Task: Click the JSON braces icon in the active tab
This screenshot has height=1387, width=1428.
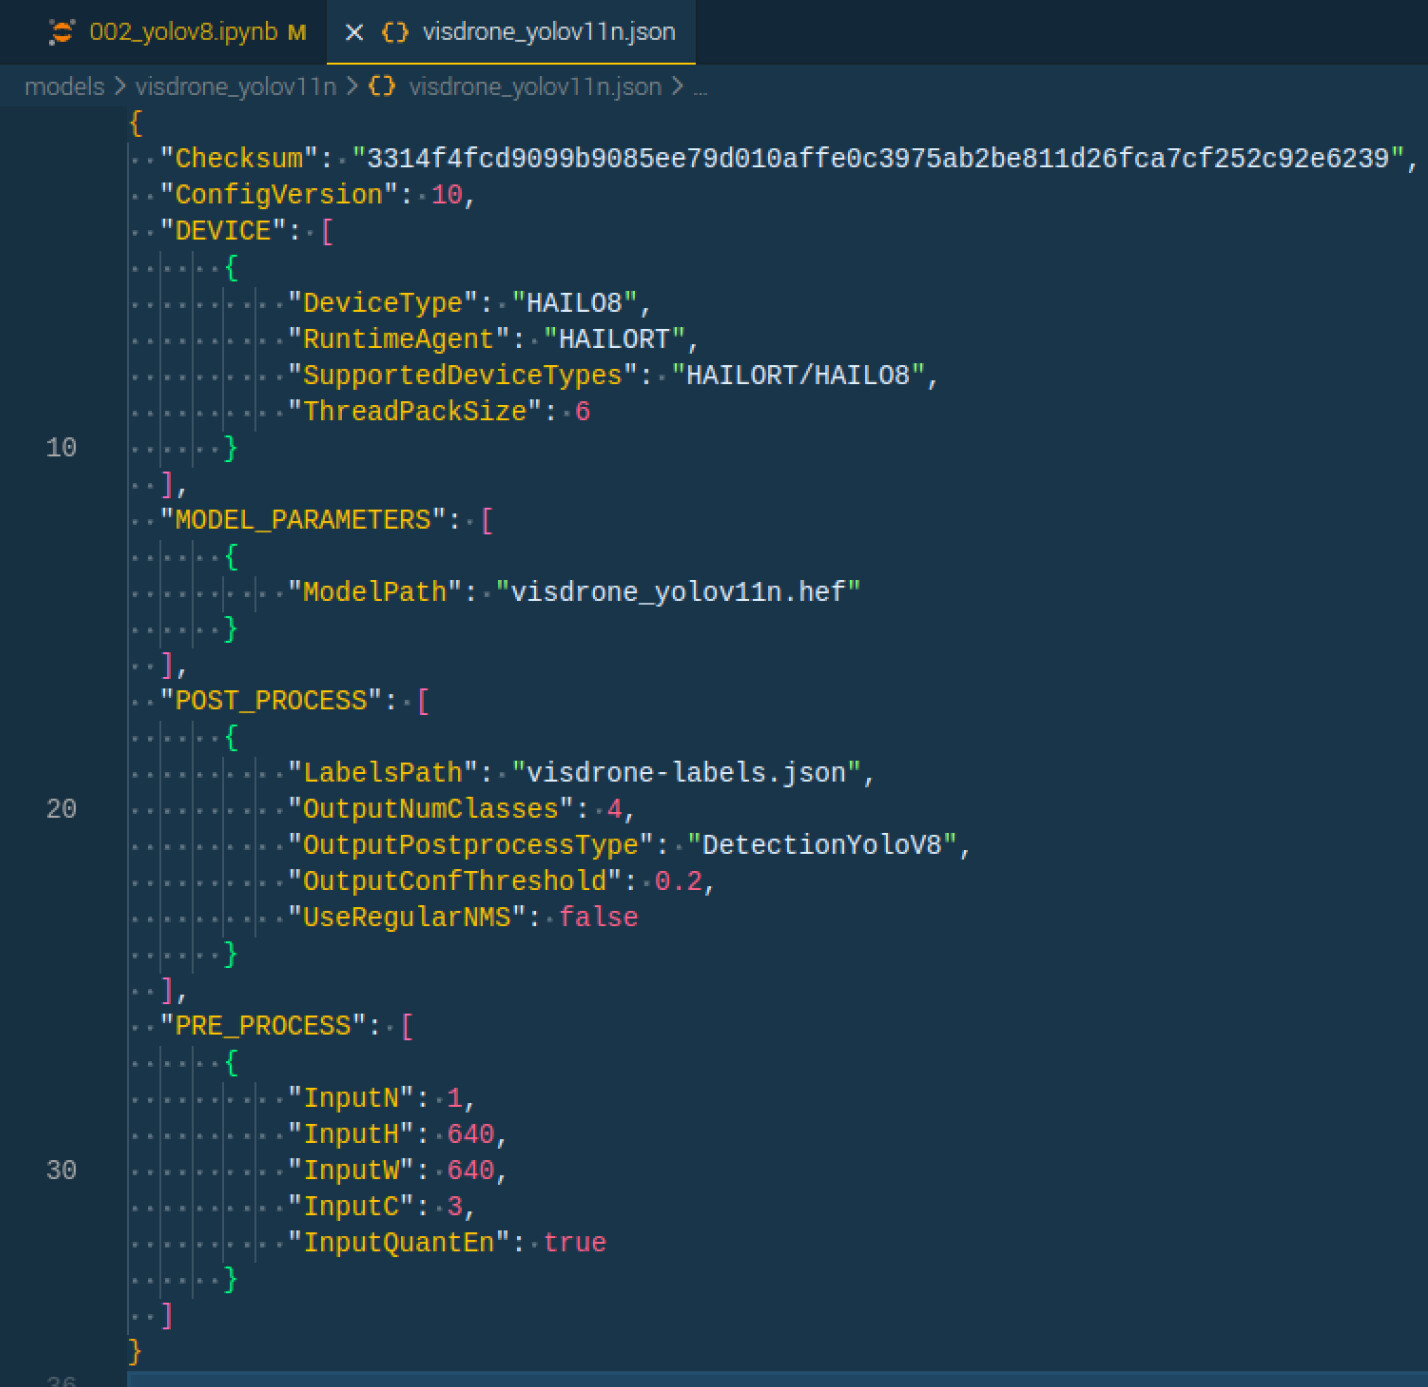Action: click(x=395, y=32)
